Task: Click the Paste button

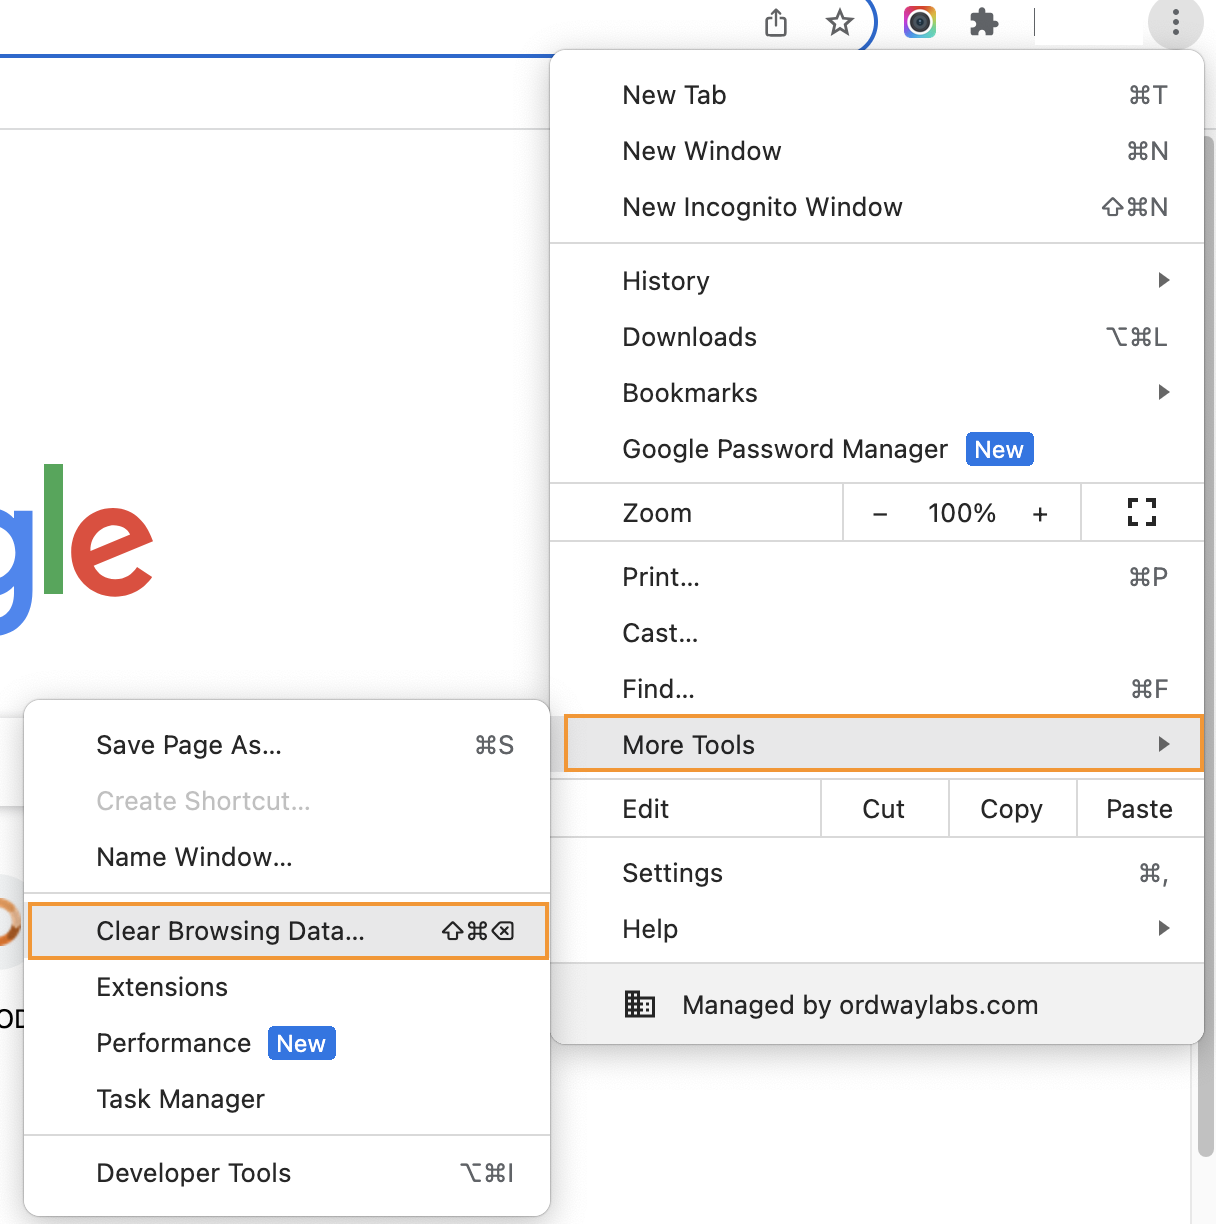Action: coord(1140,809)
